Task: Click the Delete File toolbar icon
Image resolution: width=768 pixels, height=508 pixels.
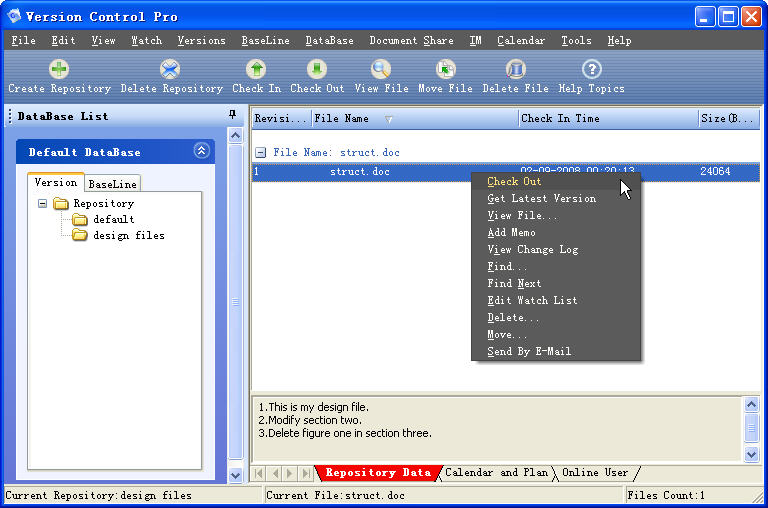Action: pos(516,69)
